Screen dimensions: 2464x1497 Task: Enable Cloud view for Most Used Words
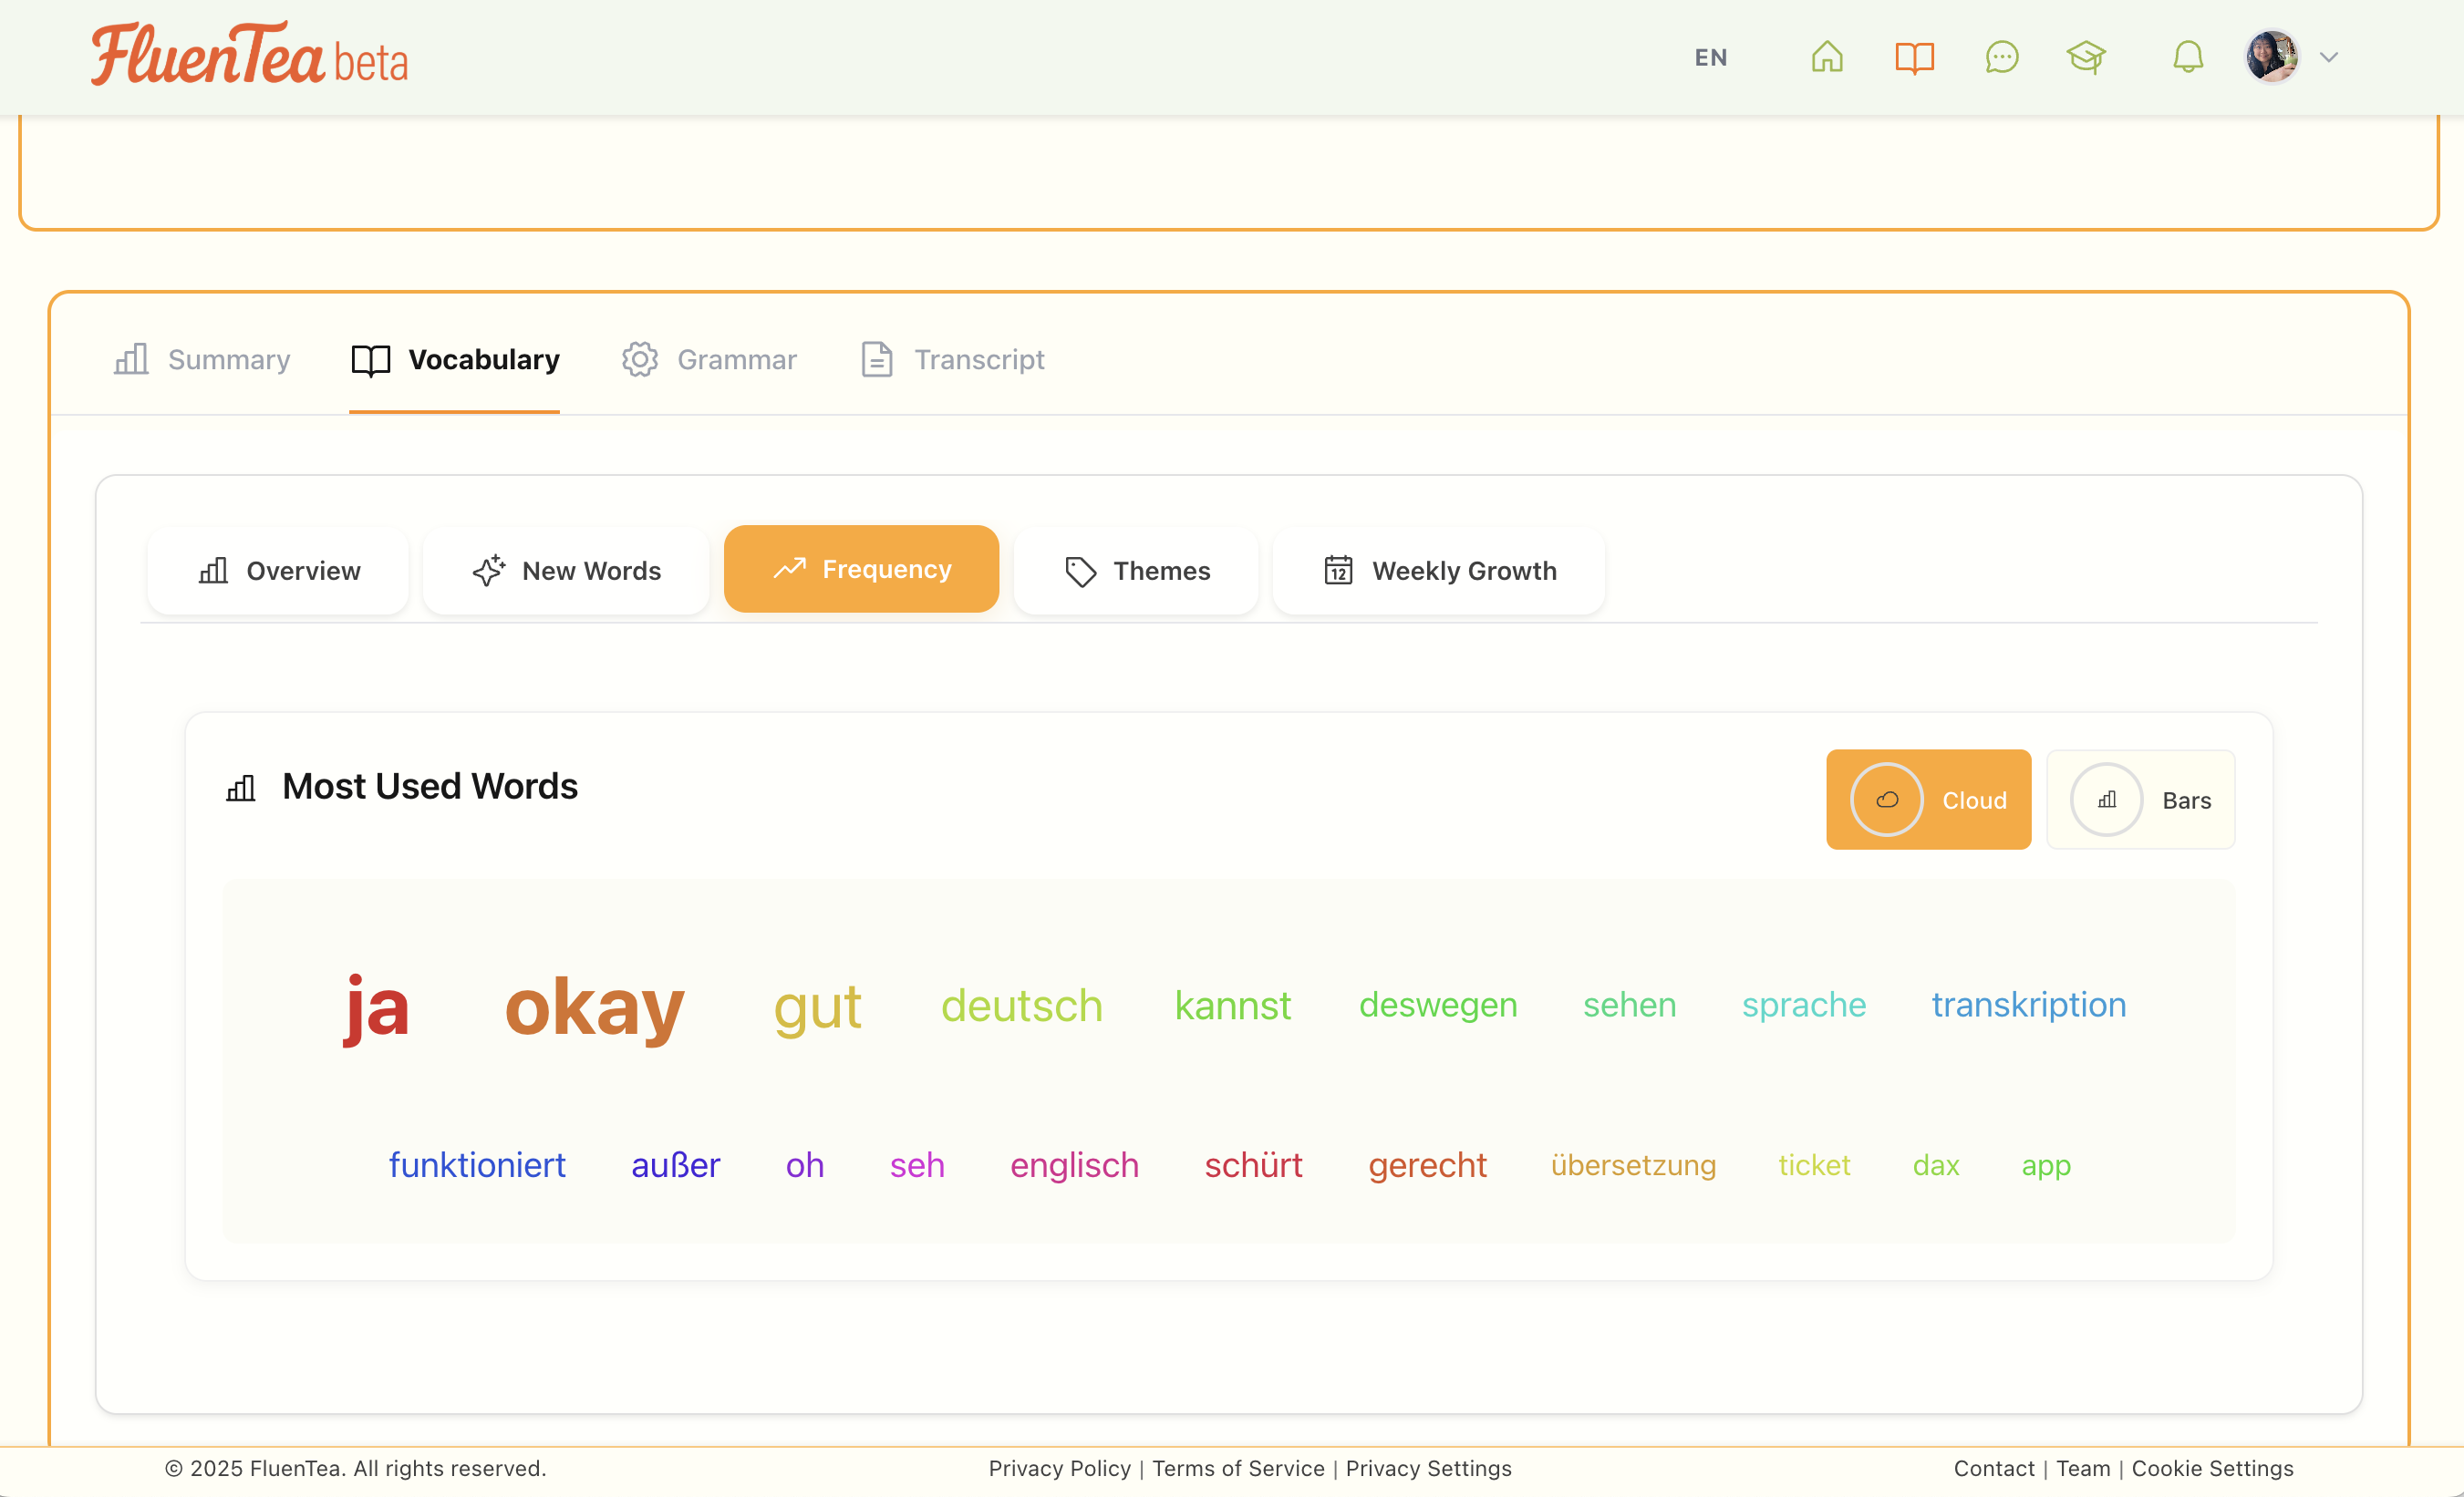click(1928, 800)
